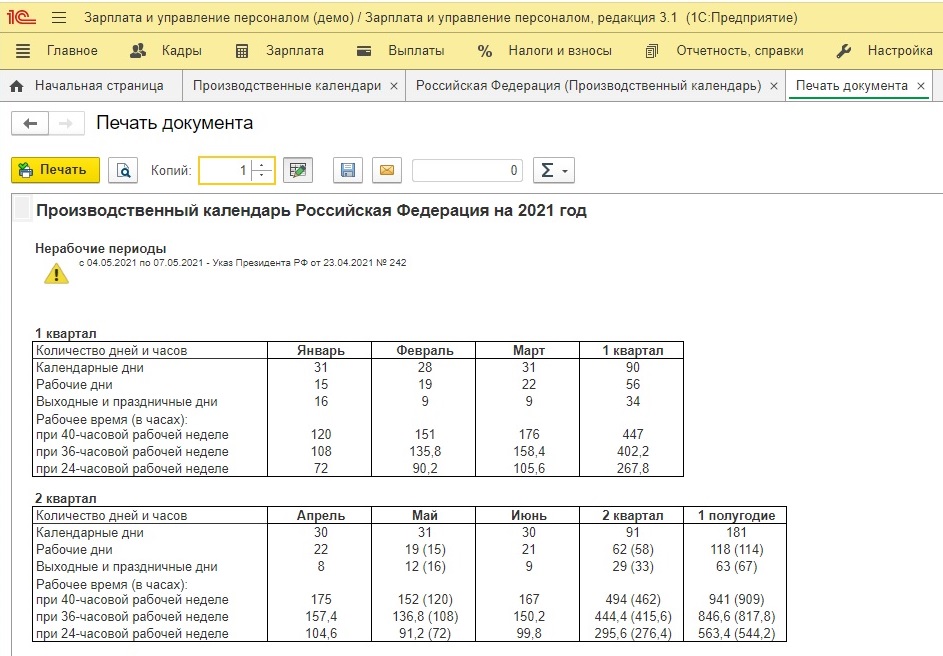The height and width of the screenshot is (656, 943).
Task: Decrease copies count with down arrow
Action: point(262,176)
